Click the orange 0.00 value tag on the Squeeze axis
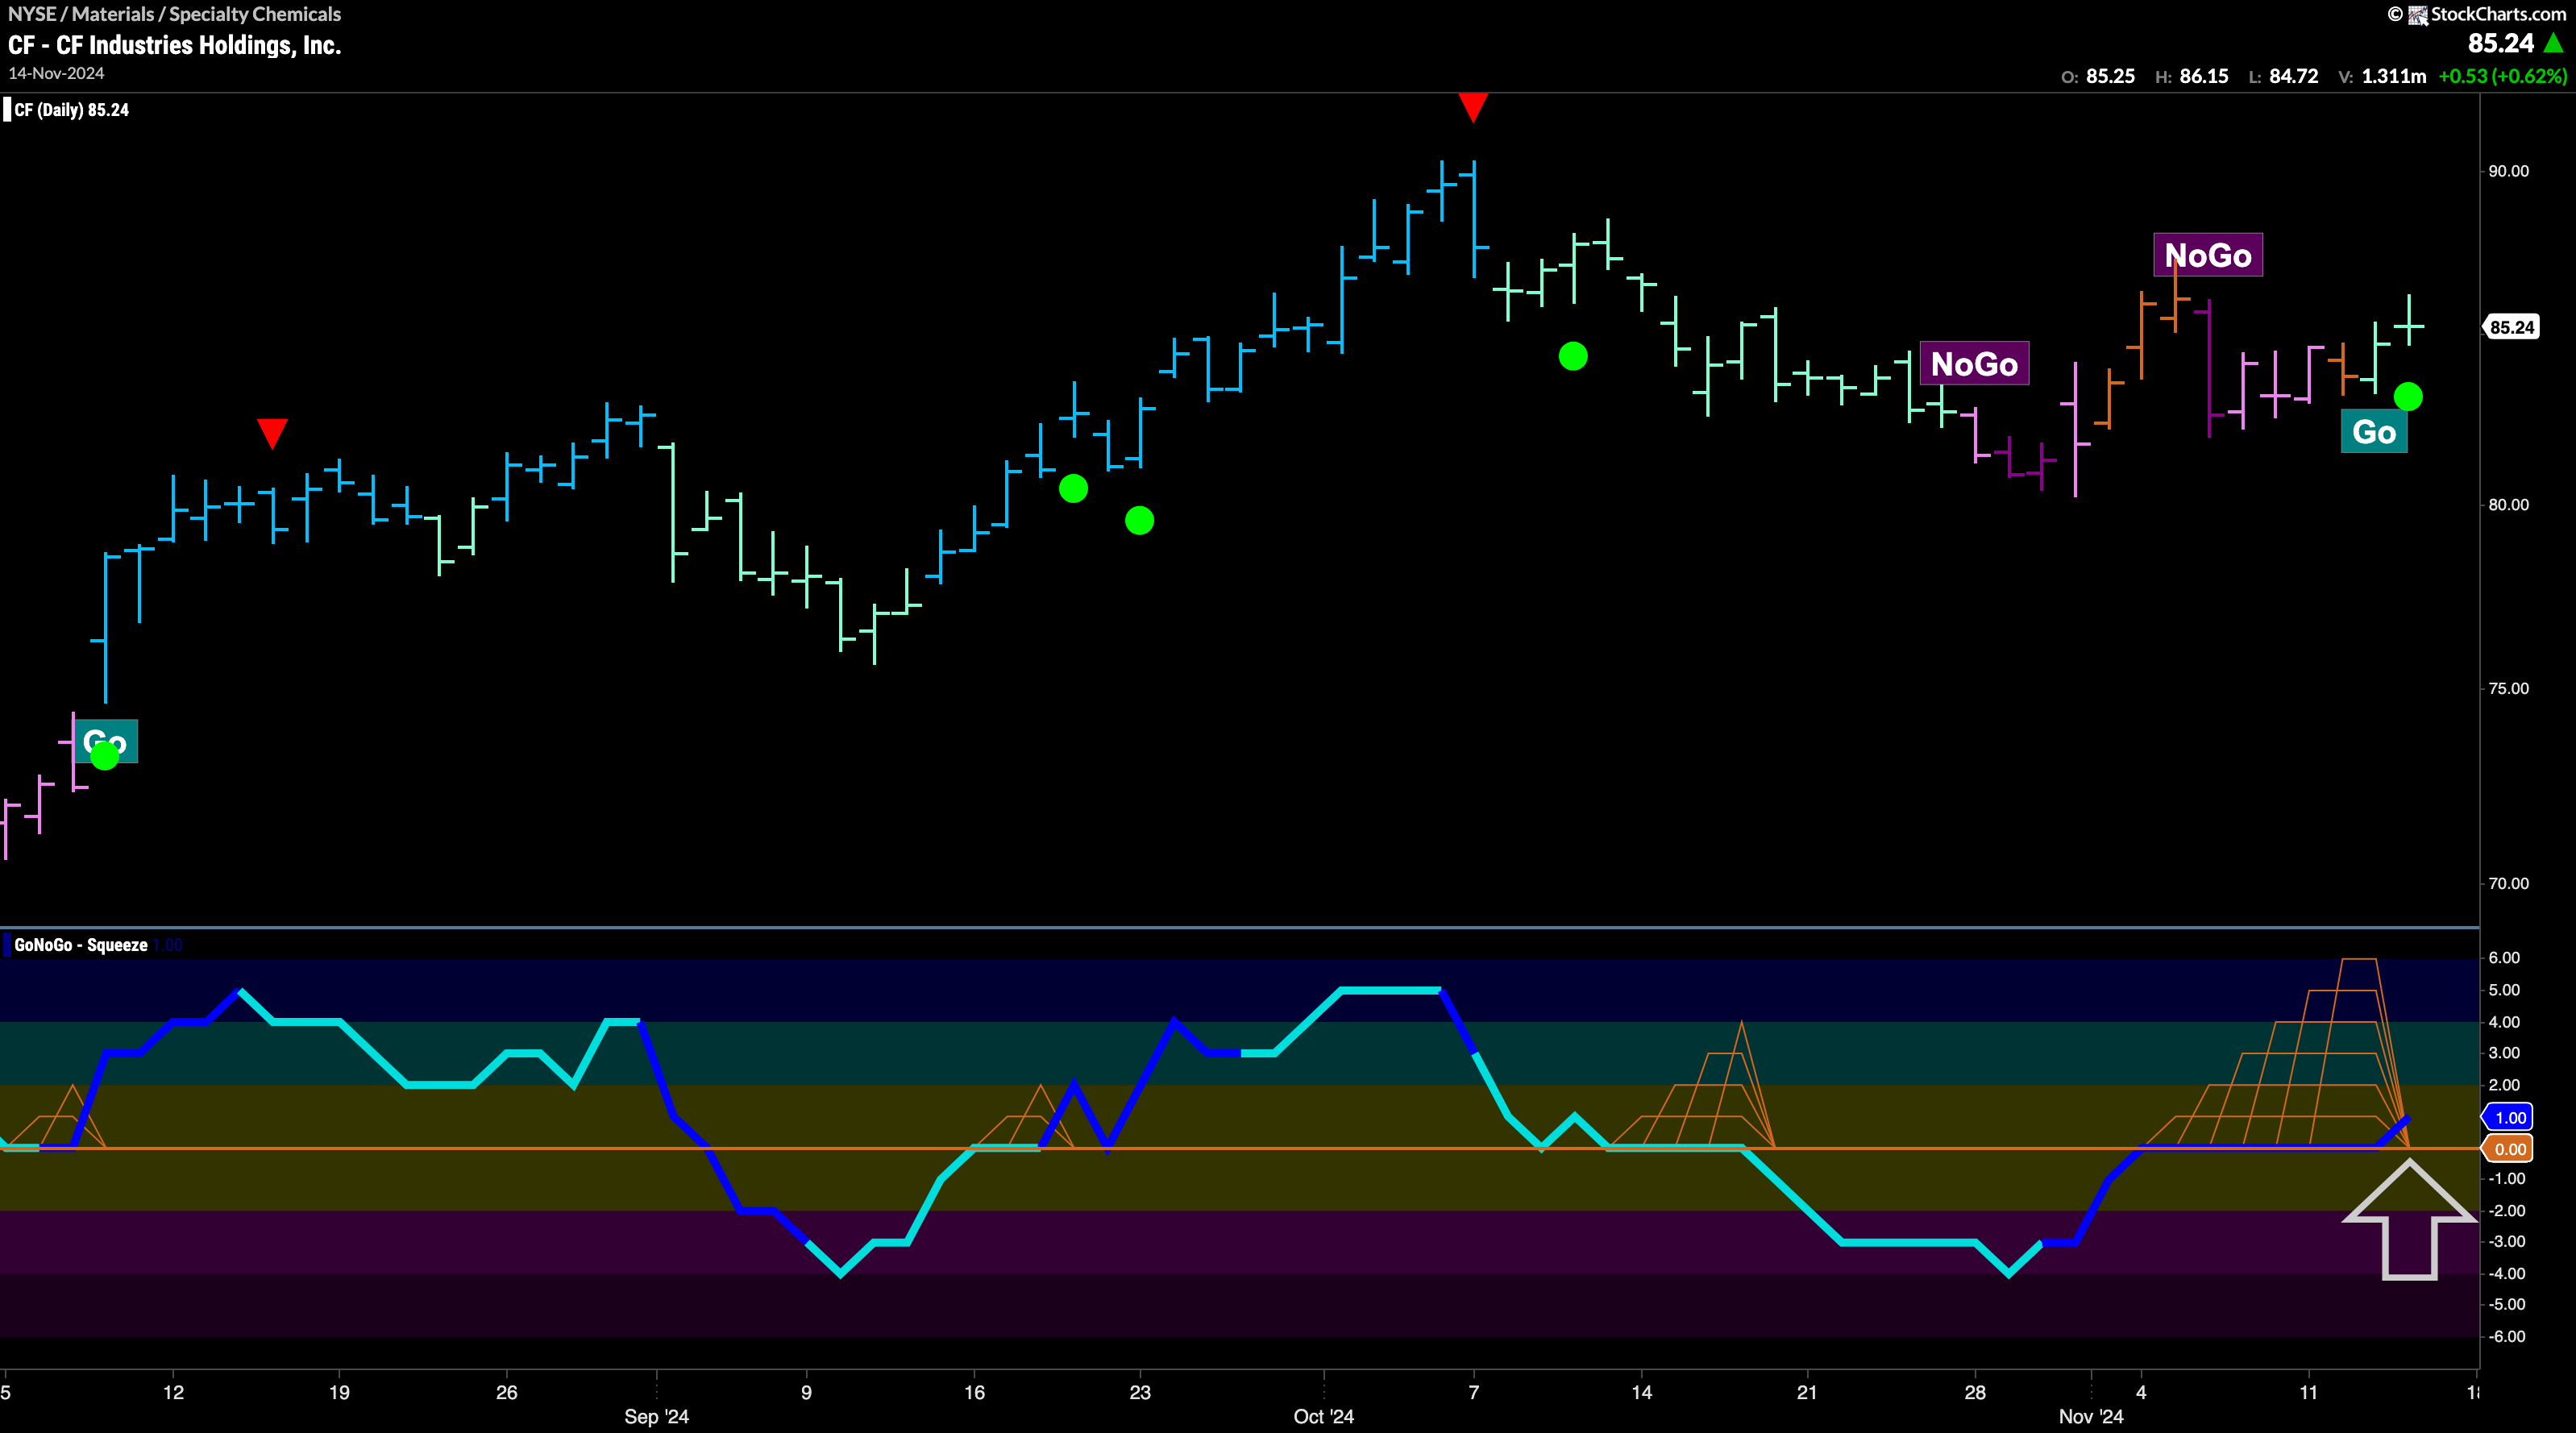The width and height of the screenshot is (2576, 1433). pyautogui.click(x=2510, y=1149)
